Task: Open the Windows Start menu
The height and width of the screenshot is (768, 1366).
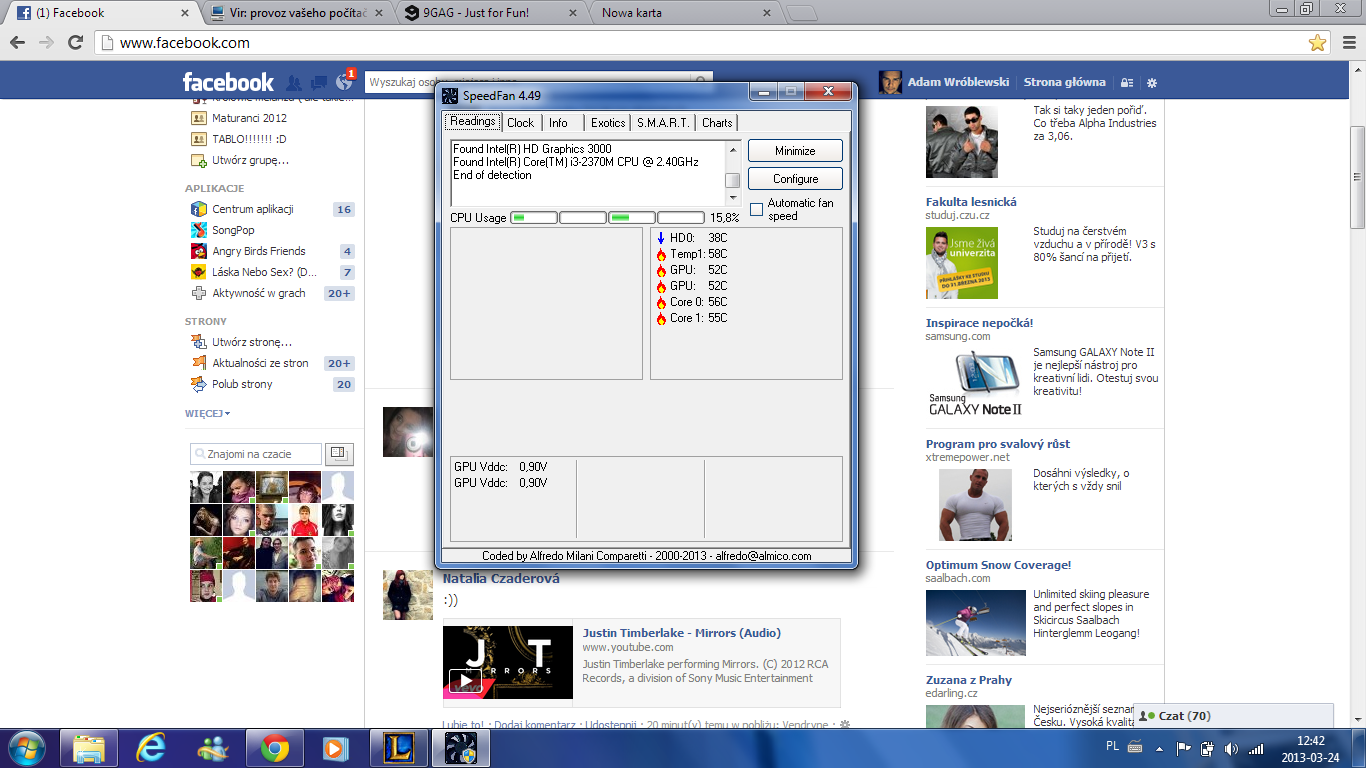Action: [x=27, y=748]
